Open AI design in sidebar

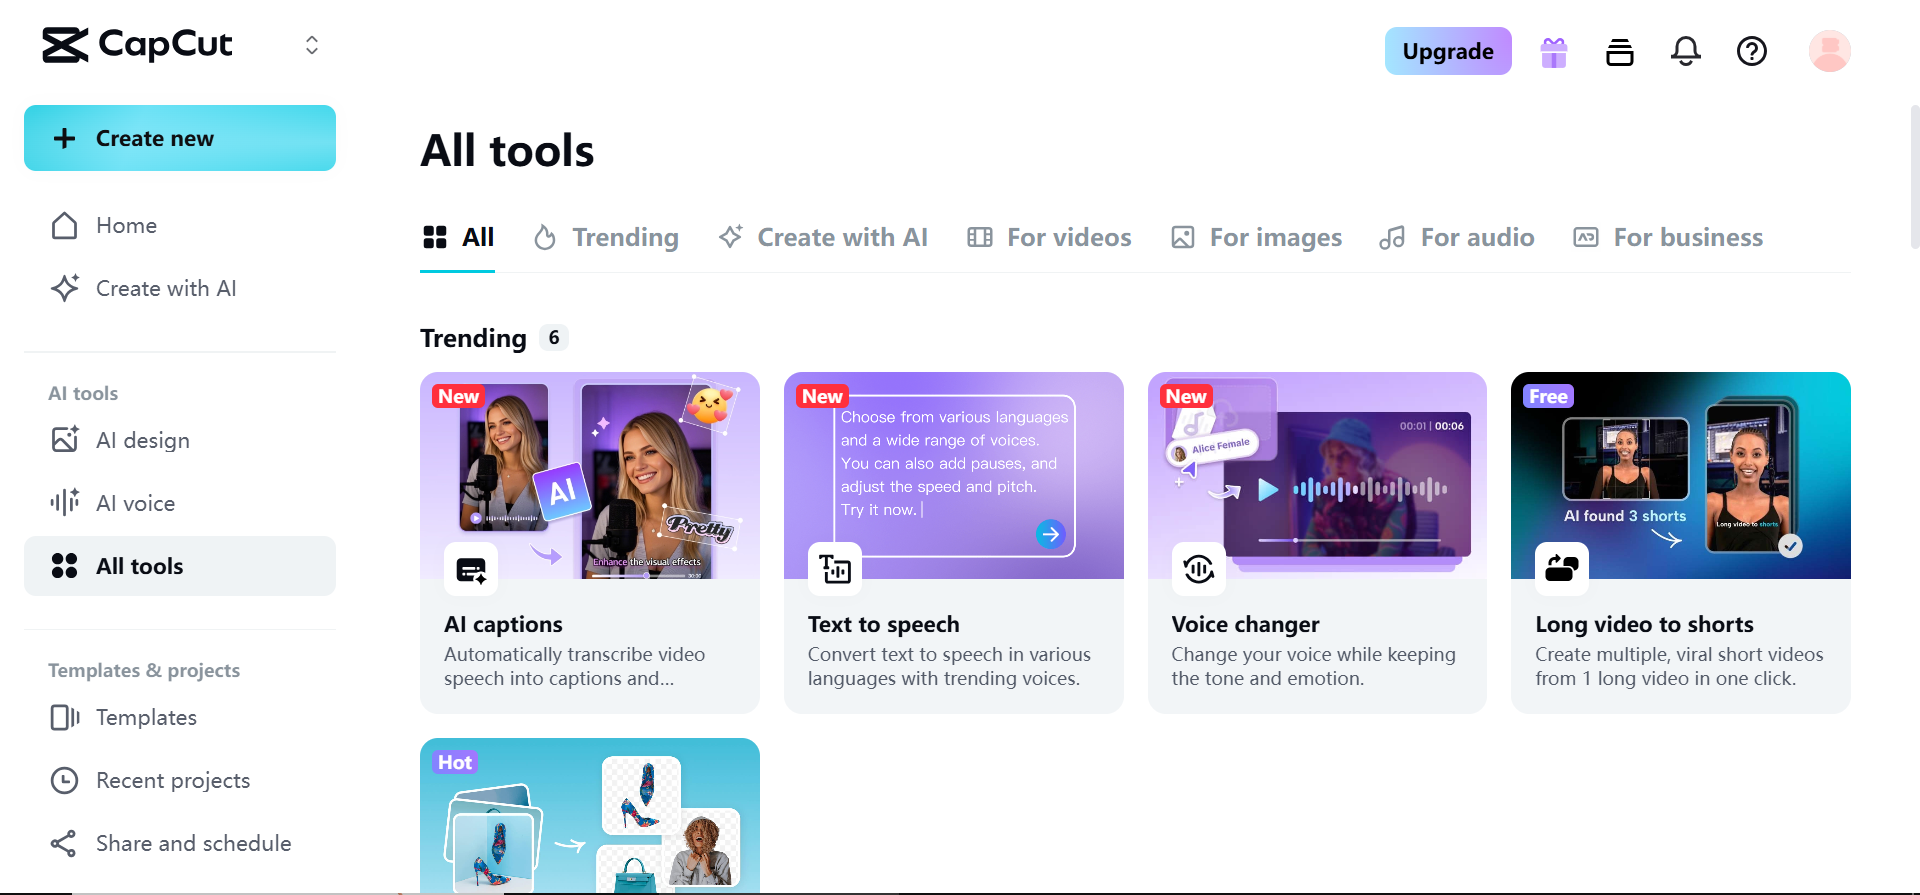(142, 440)
